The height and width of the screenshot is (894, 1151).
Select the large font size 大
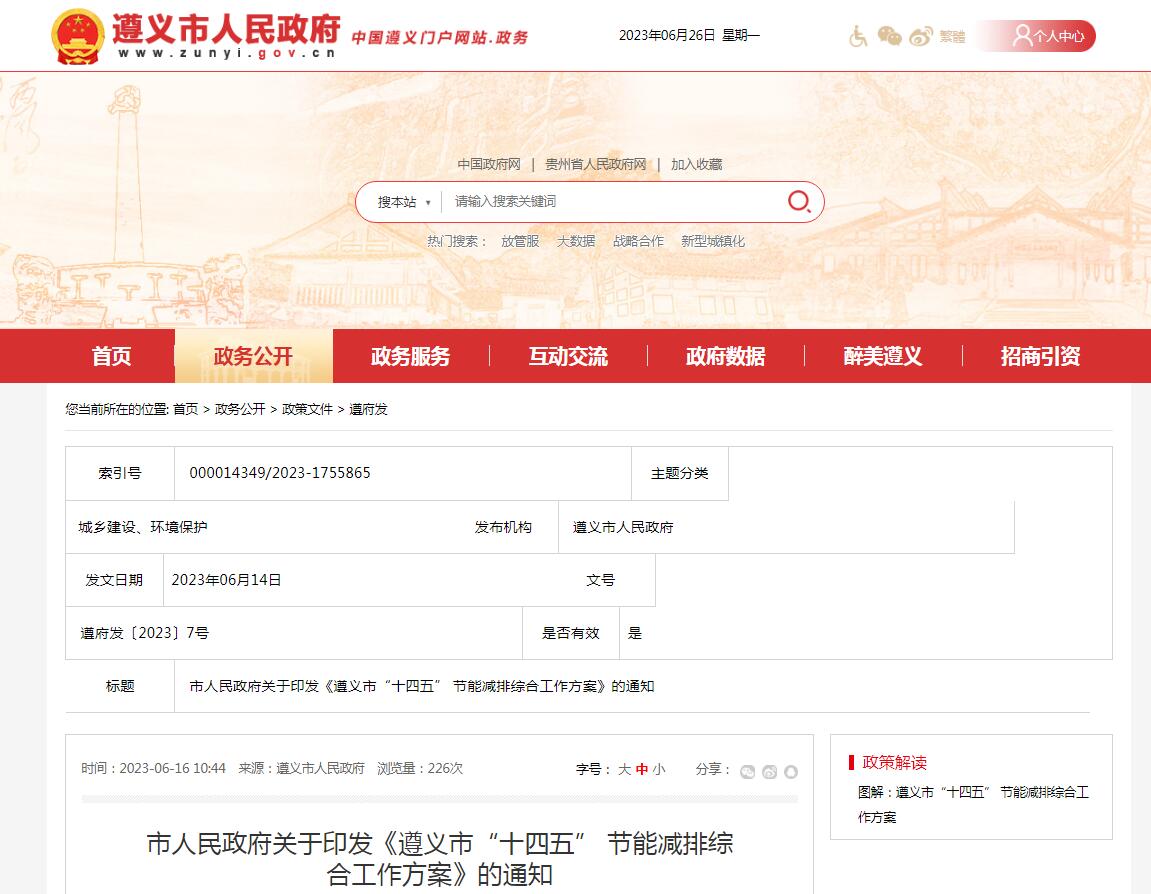tap(625, 770)
